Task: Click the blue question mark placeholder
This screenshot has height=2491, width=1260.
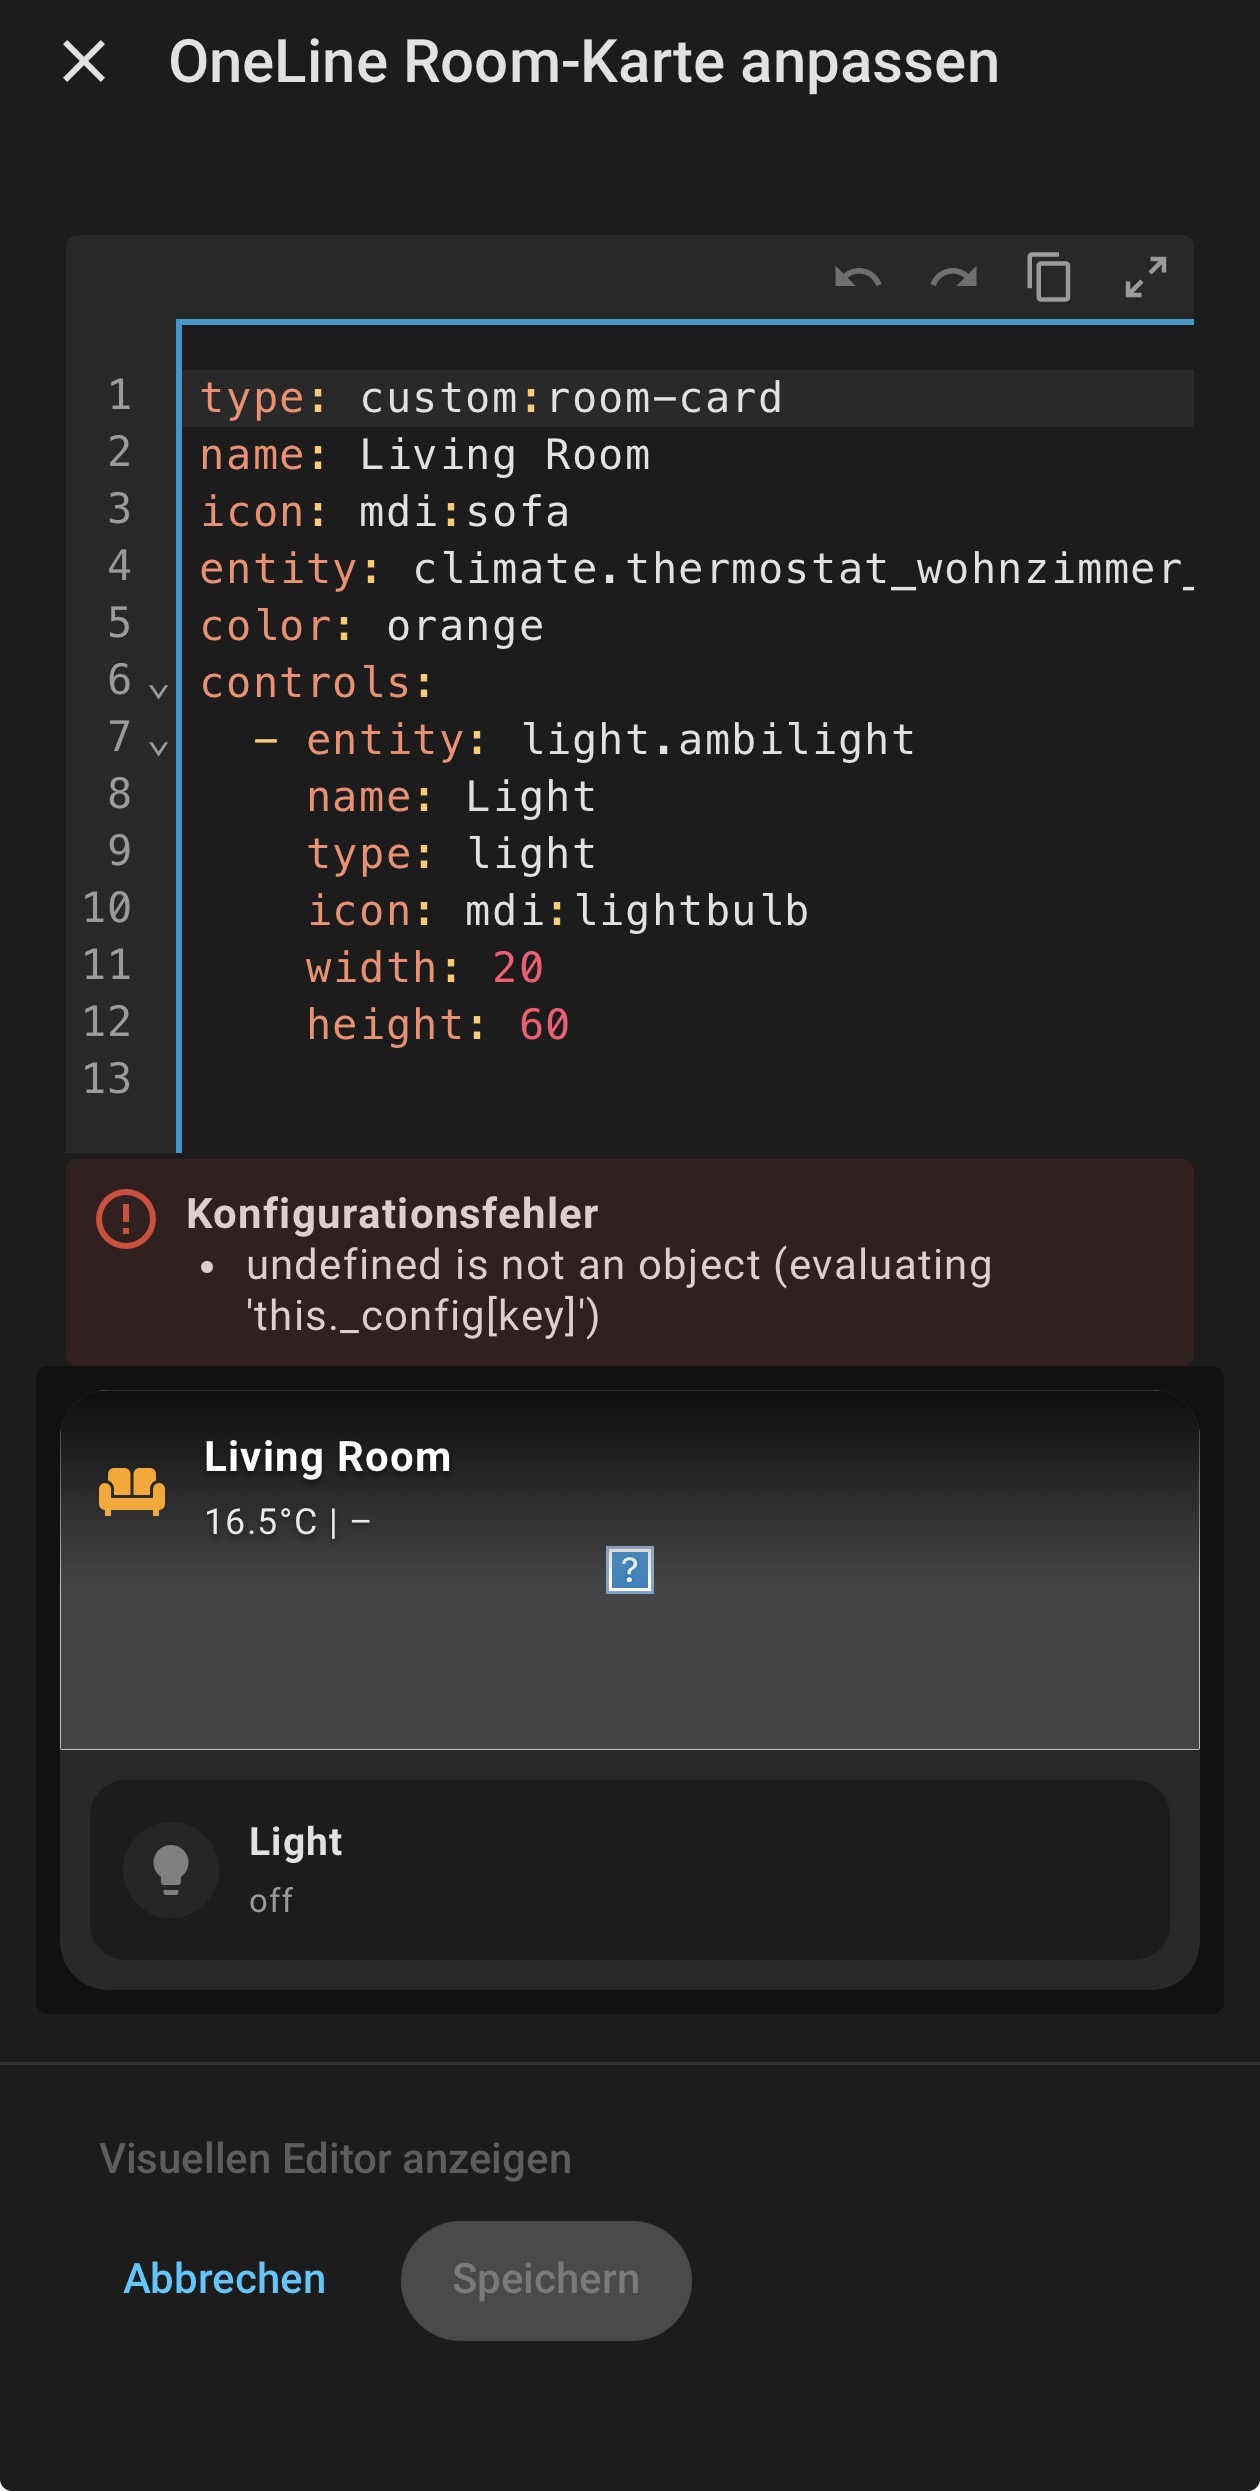Action: [630, 1570]
